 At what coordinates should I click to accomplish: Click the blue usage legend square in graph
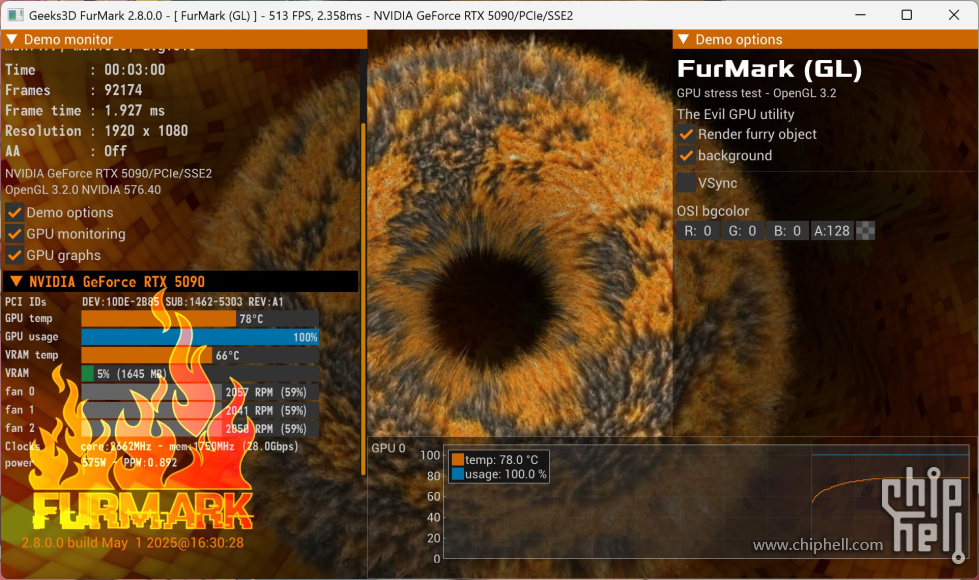pyautogui.click(x=458, y=474)
